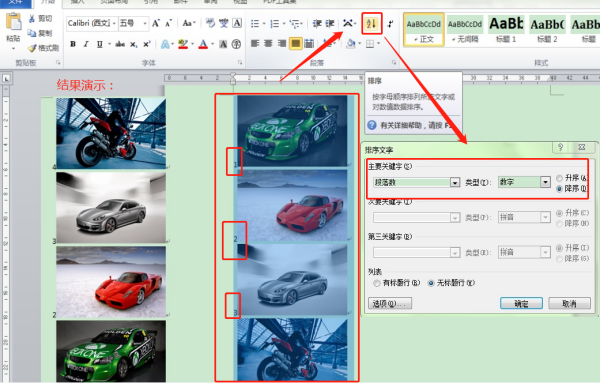The height and width of the screenshot is (383, 600).
Task: Click the Enclosed Character circle icon
Action: pyautogui.click(x=236, y=44)
